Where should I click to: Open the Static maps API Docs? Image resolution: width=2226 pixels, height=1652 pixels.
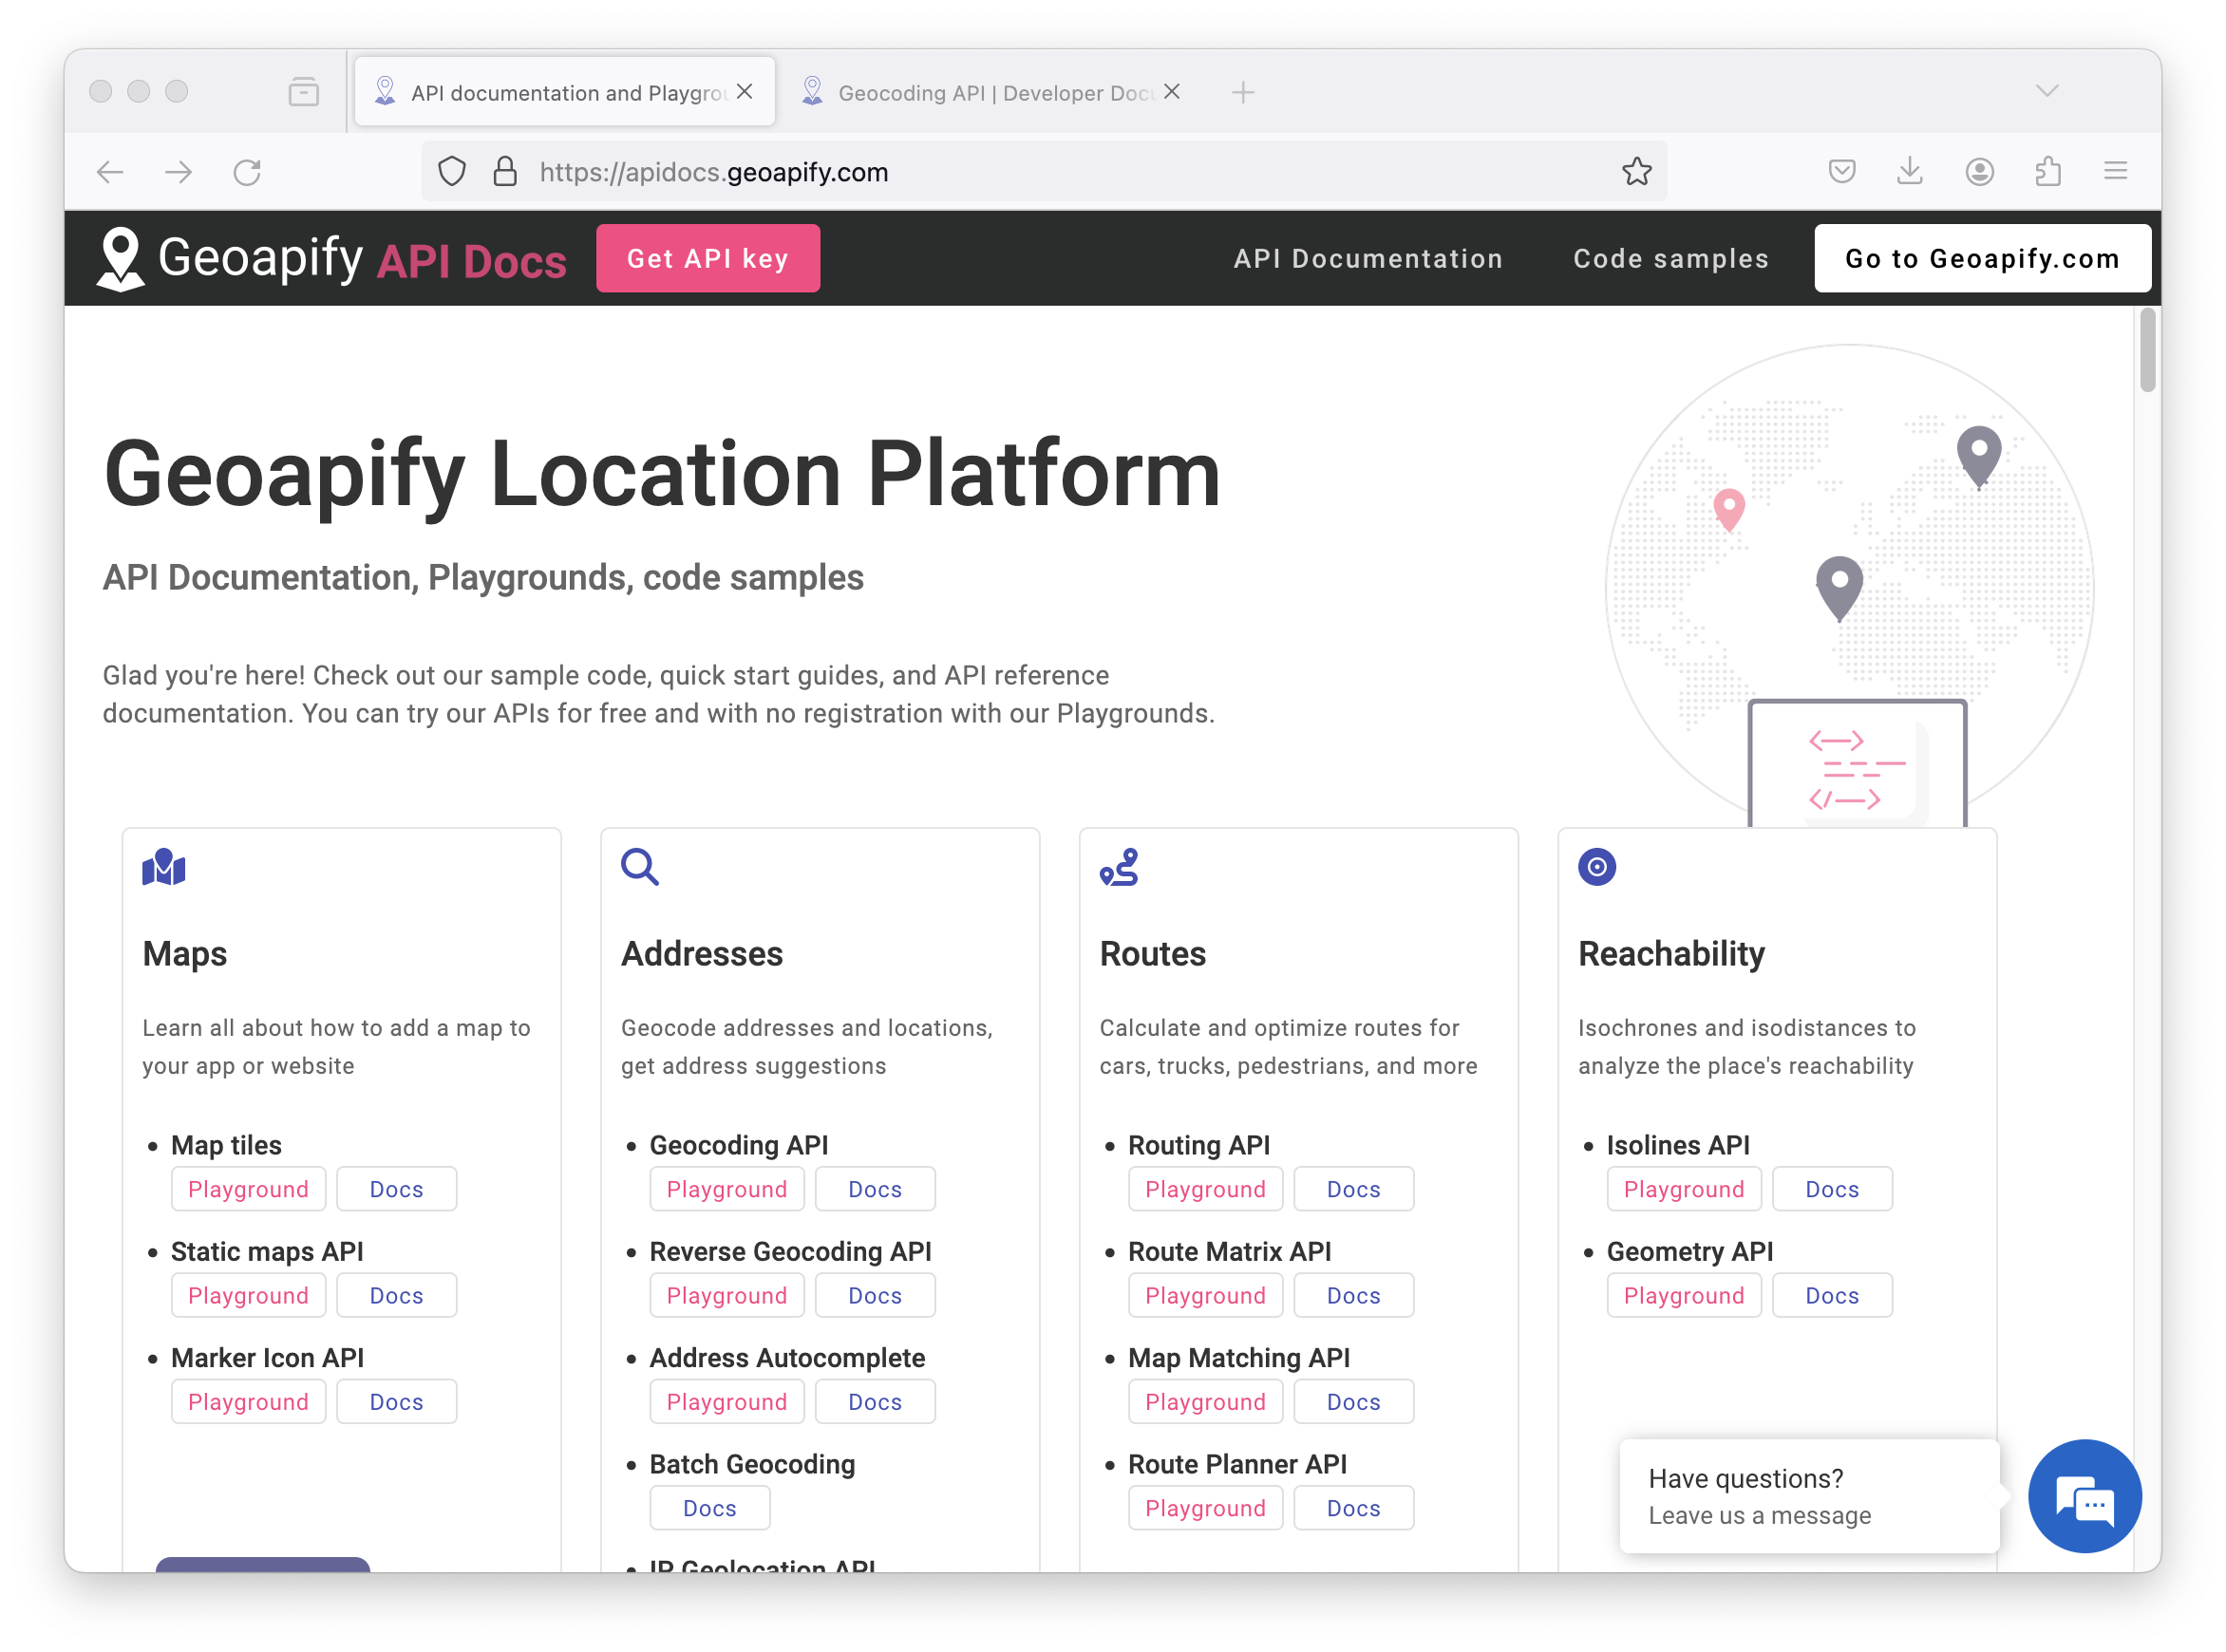(x=396, y=1296)
